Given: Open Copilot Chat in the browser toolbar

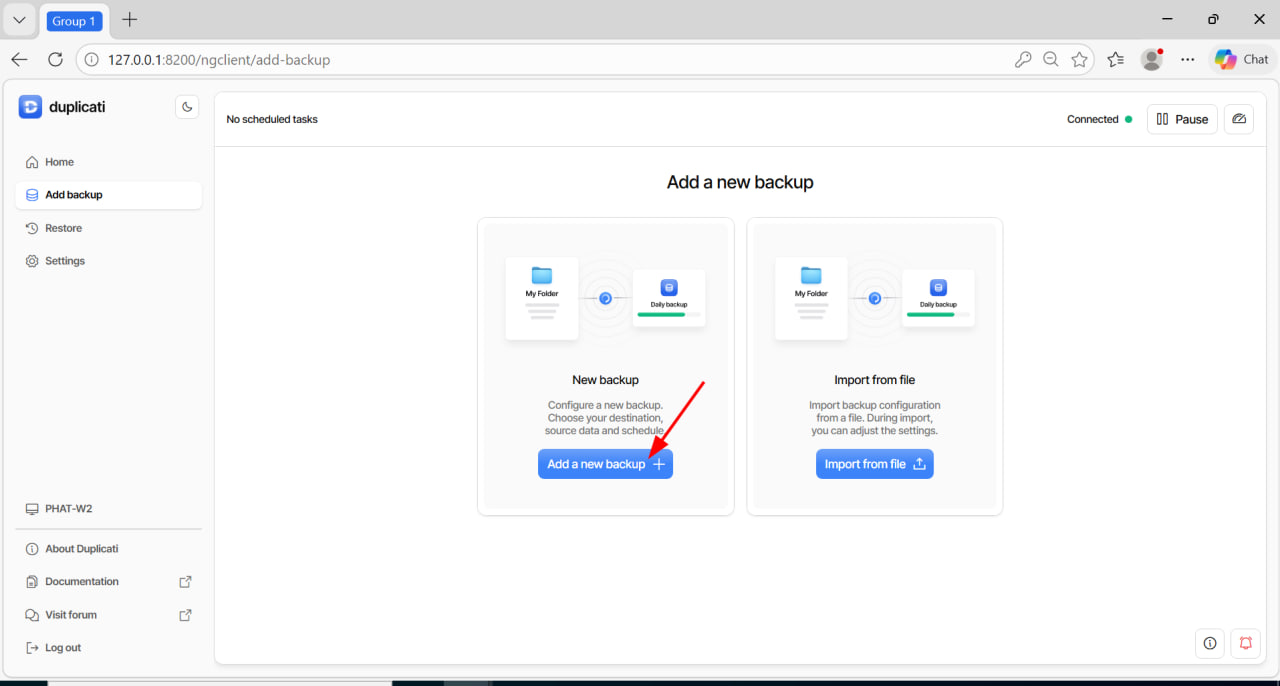Looking at the screenshot, I should point(1239,59).
